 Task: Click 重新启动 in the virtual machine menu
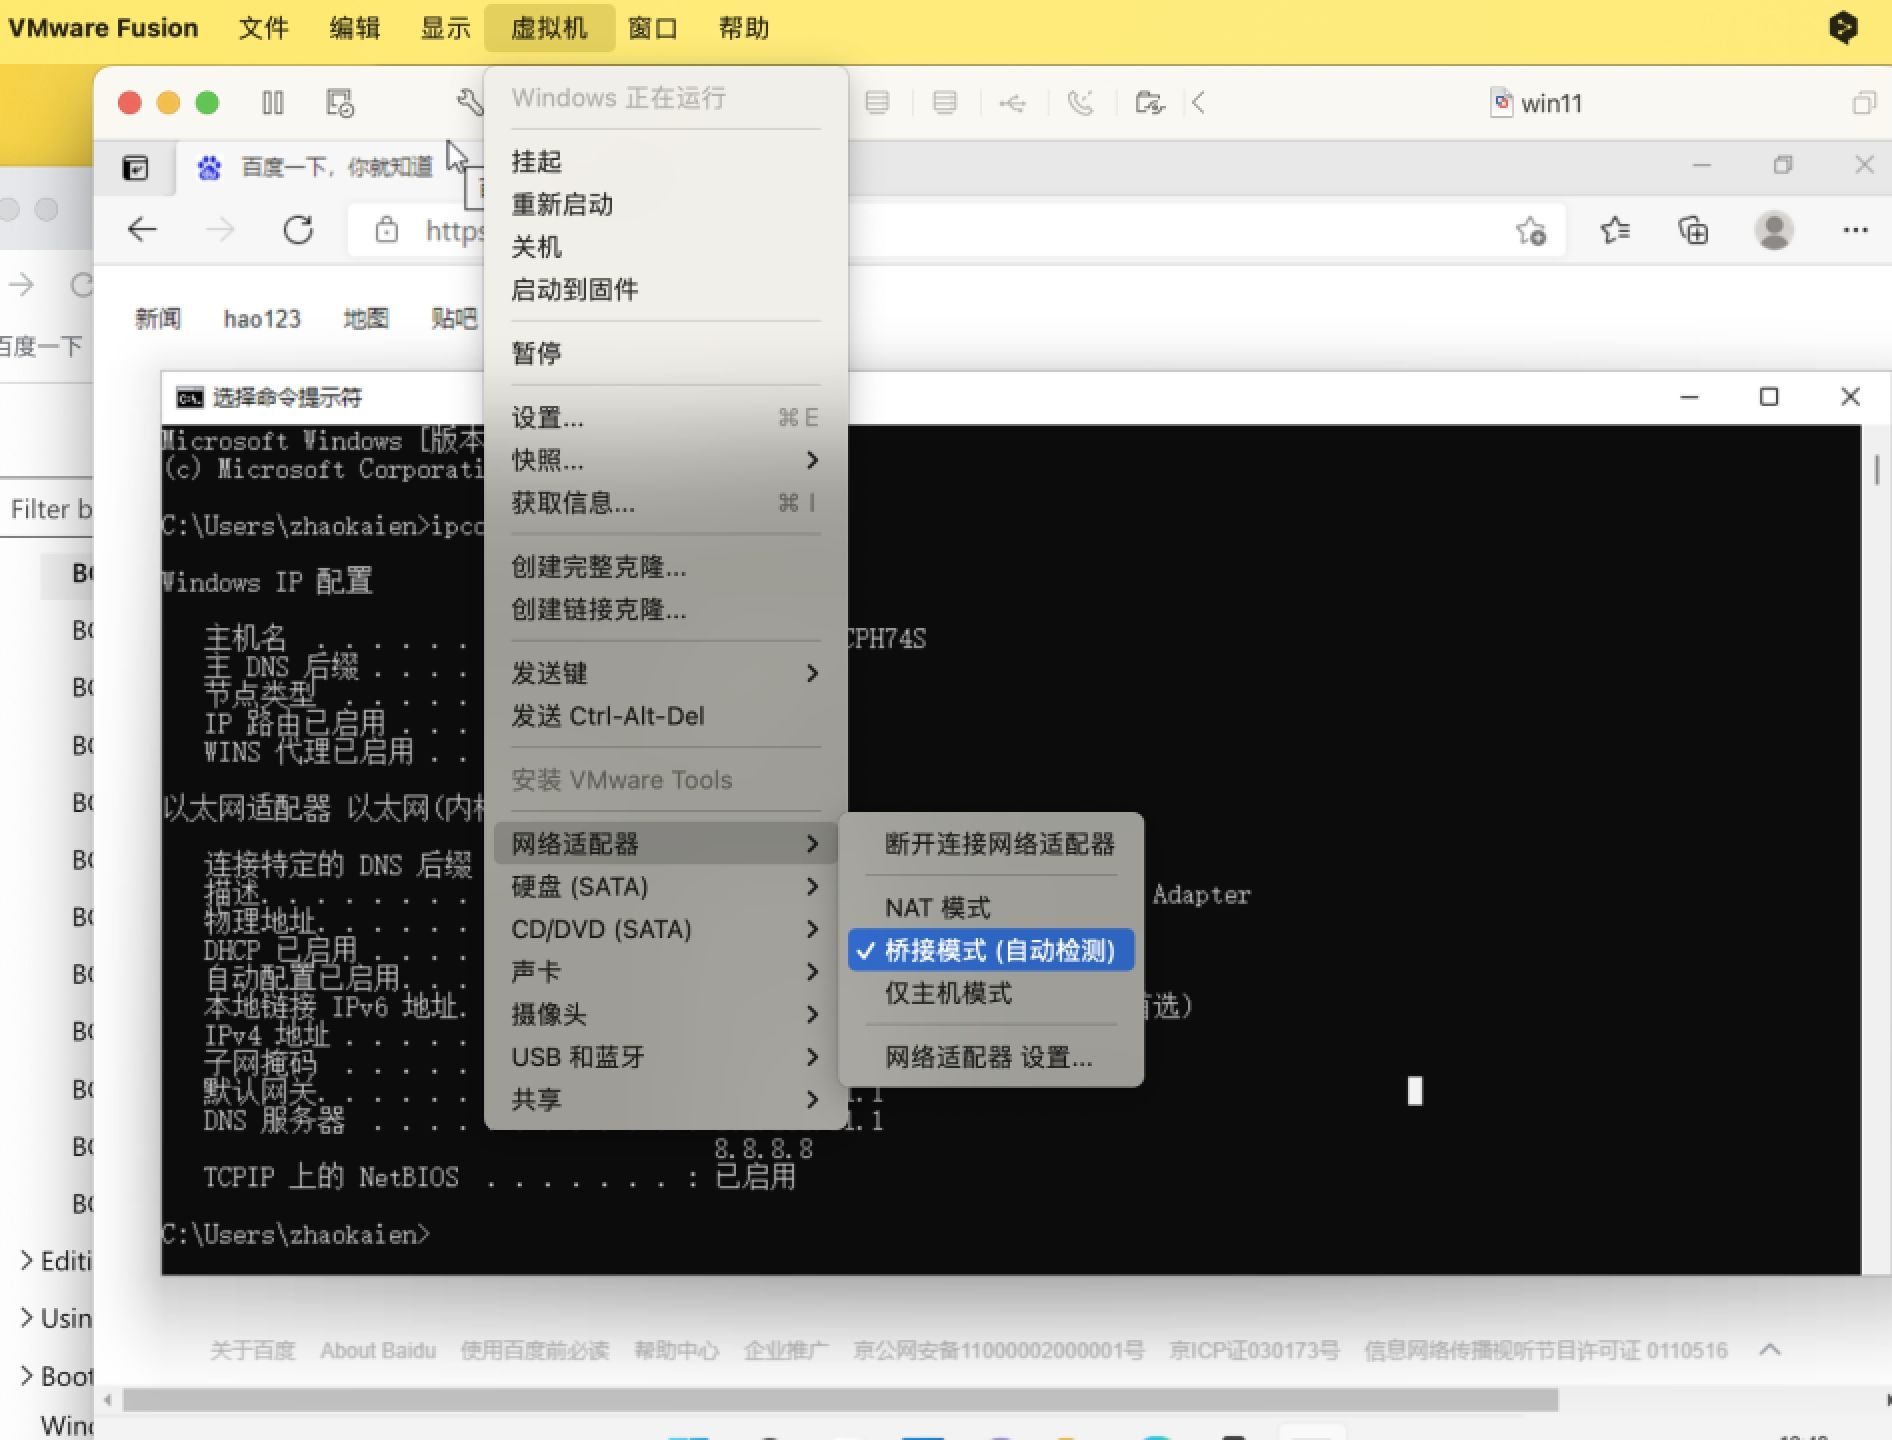pyautogui.click(x=562, y=205)
